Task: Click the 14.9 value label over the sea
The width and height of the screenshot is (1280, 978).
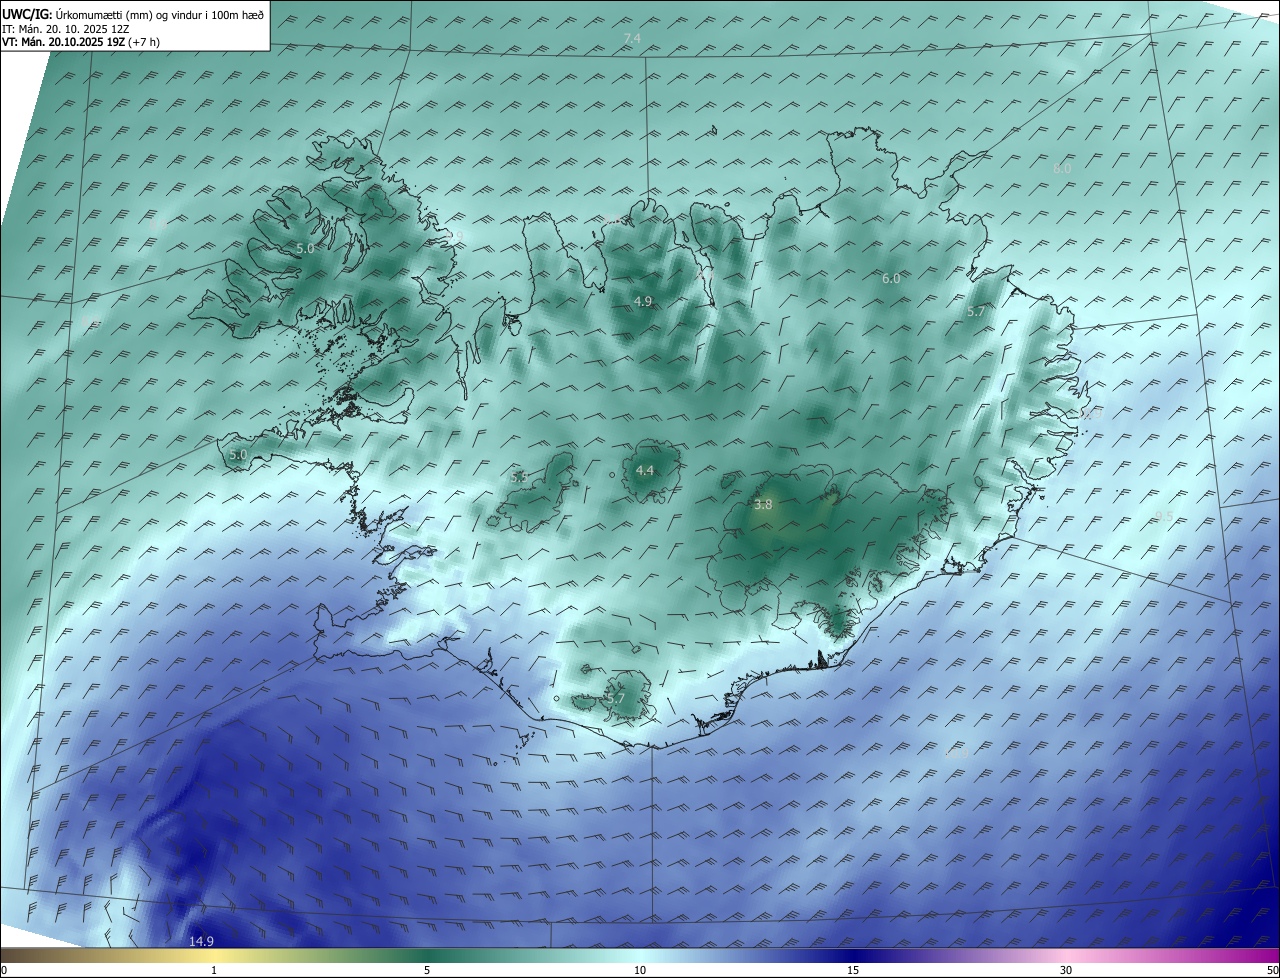Action: click(202, 941)
